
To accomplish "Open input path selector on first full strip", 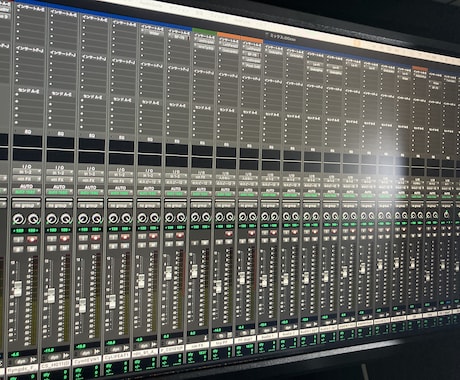I will (x=28, y=172).
